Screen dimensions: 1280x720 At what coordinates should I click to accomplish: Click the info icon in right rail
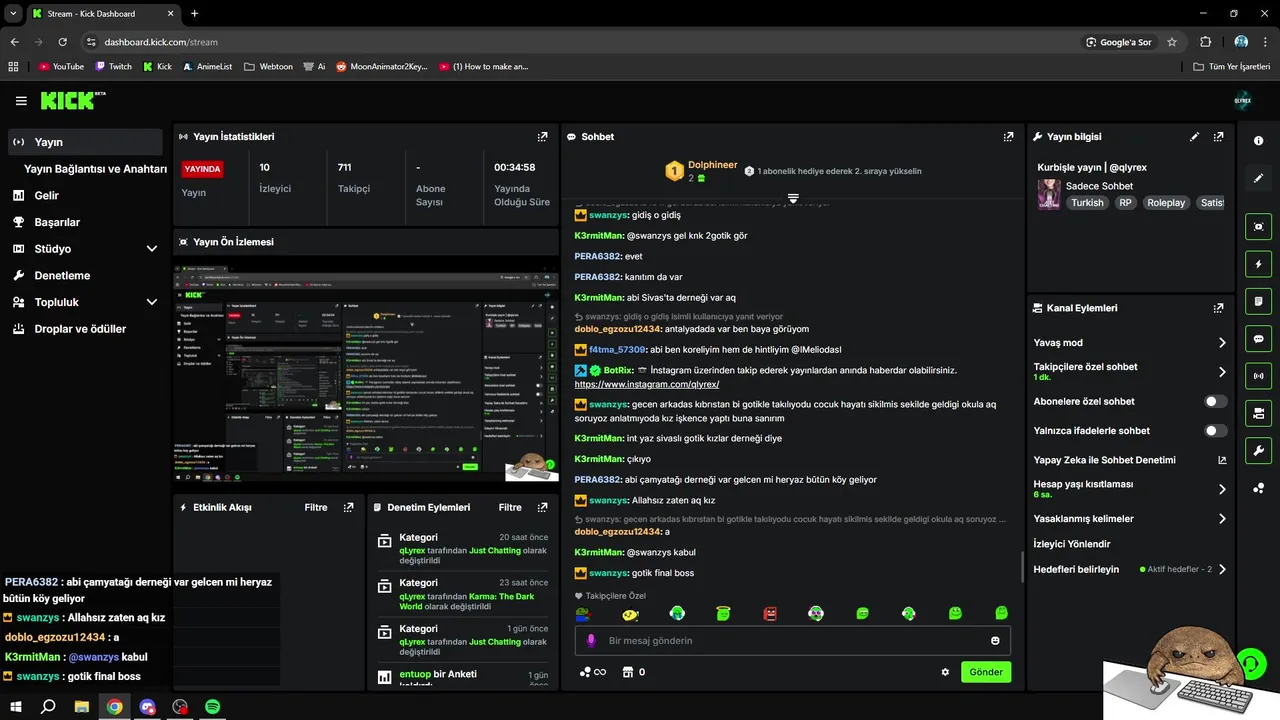(1258, 141)
